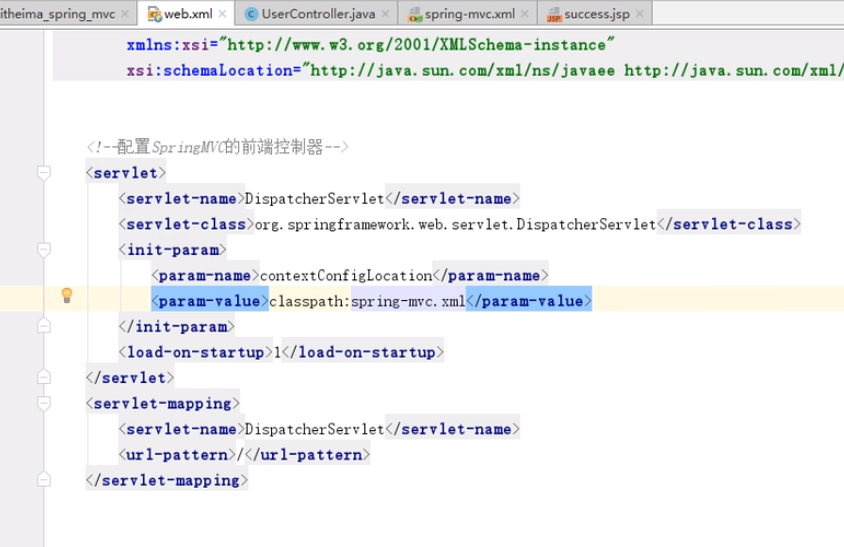Collapse the servlet-mapping opening fold marker
The image size is (844, 547).
(x=44, y=403)
